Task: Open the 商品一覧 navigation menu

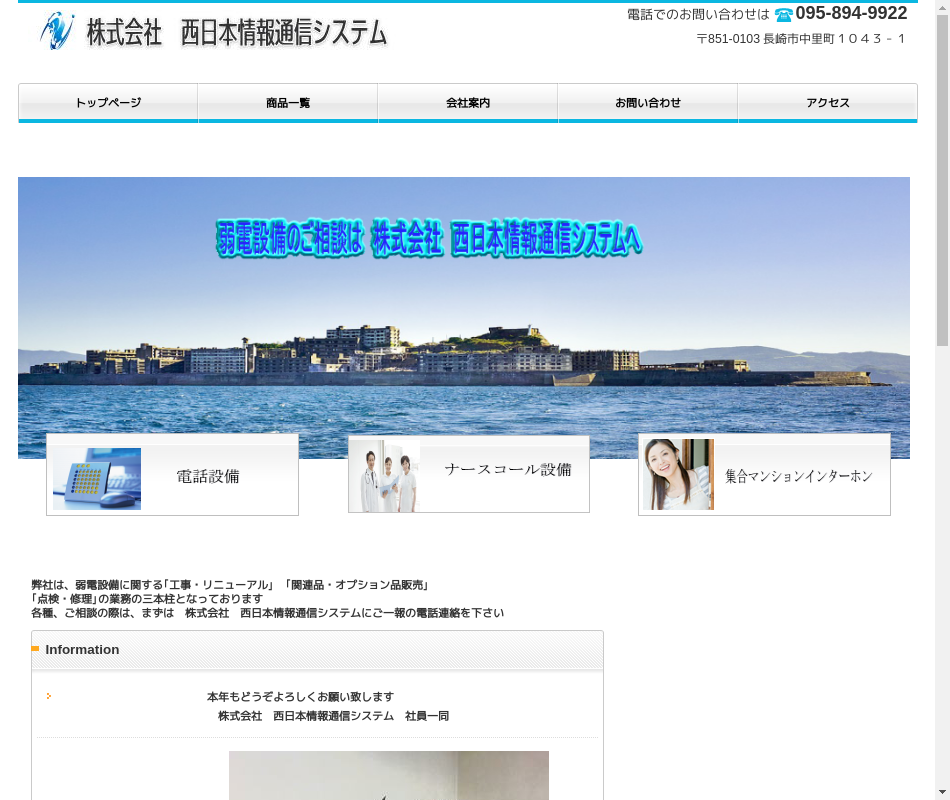Action: click(x=288, y=103)
